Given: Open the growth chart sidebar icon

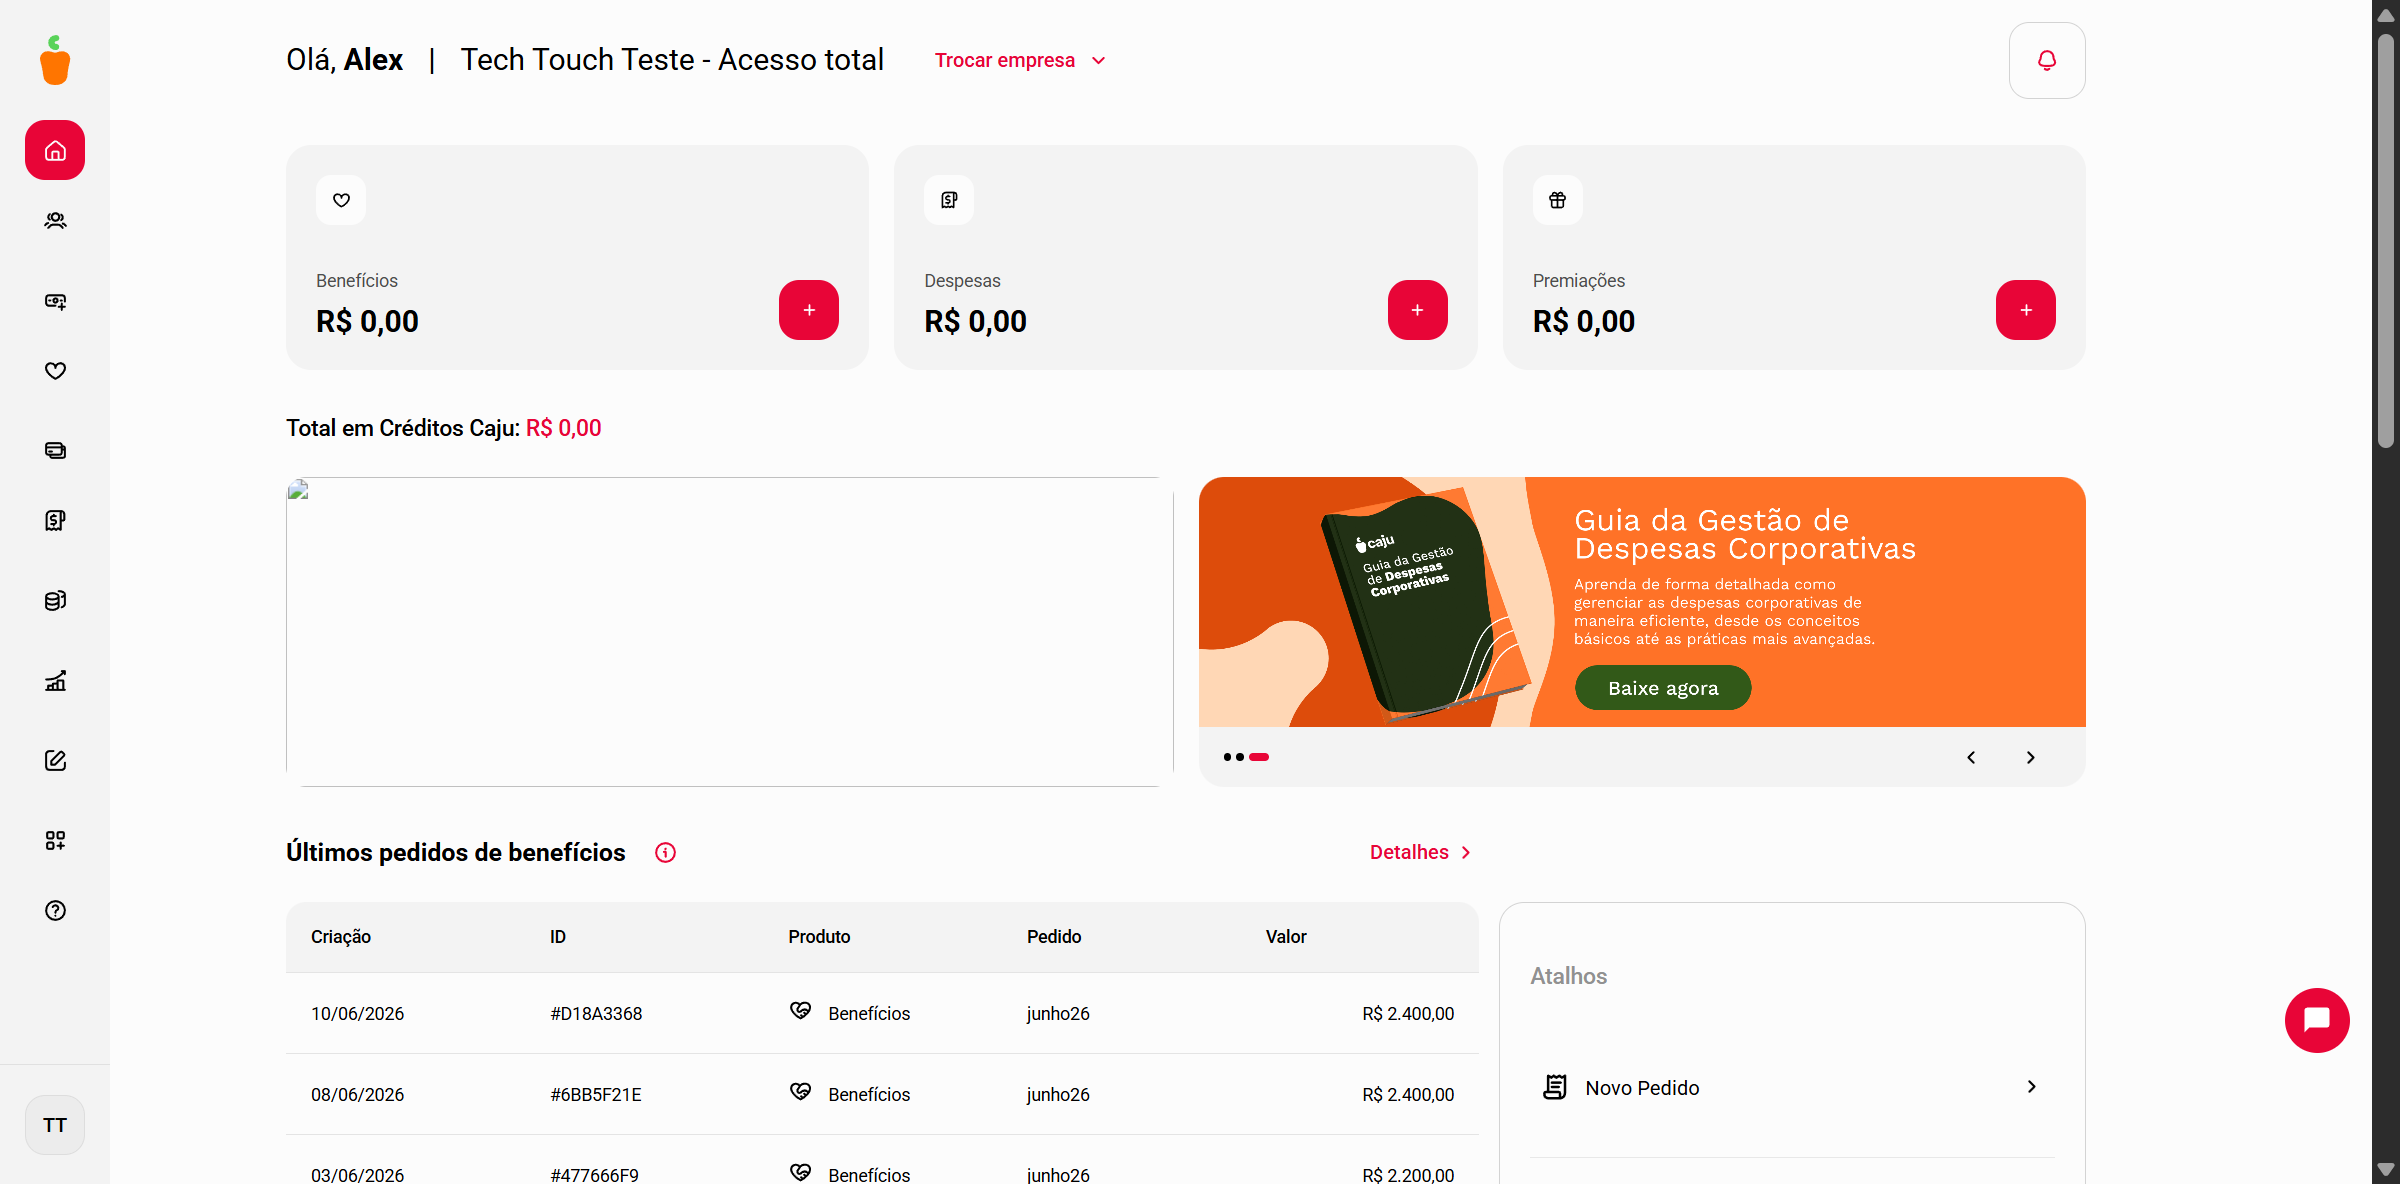Looking at the screenshot, I should (x=55, y=681).
